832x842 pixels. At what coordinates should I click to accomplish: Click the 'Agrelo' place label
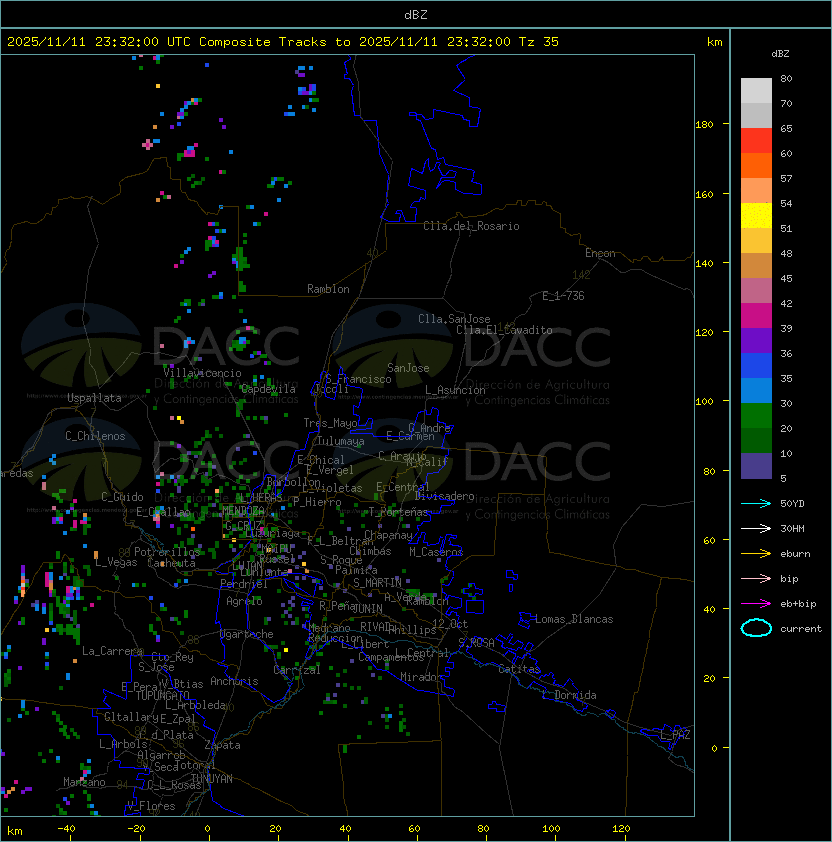coord(244,601)
